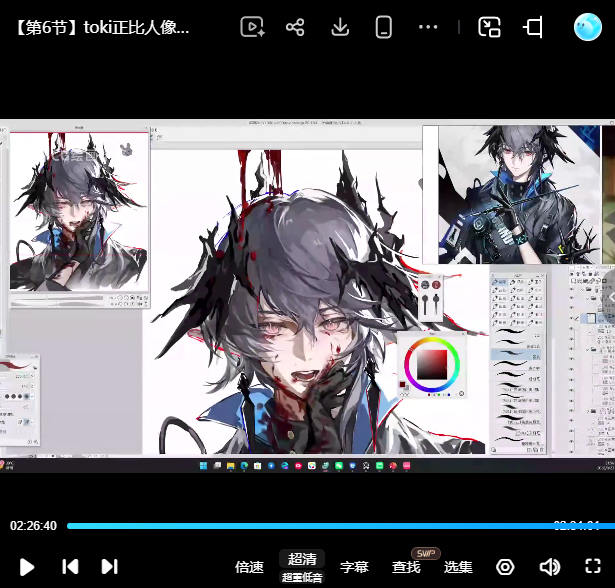Seek on the blue progress bar
This screenshot has height=588, width=615.
click(x=341, y=526)
